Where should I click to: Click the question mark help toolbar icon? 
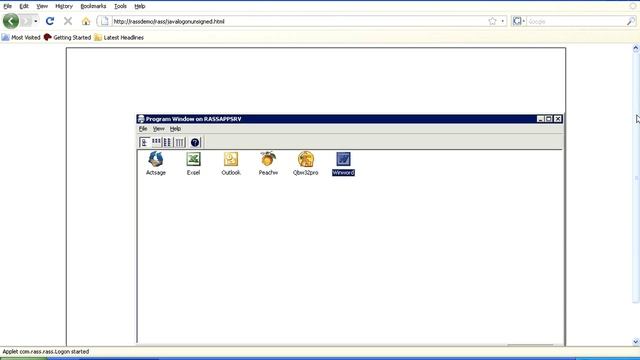coord(195,142)
